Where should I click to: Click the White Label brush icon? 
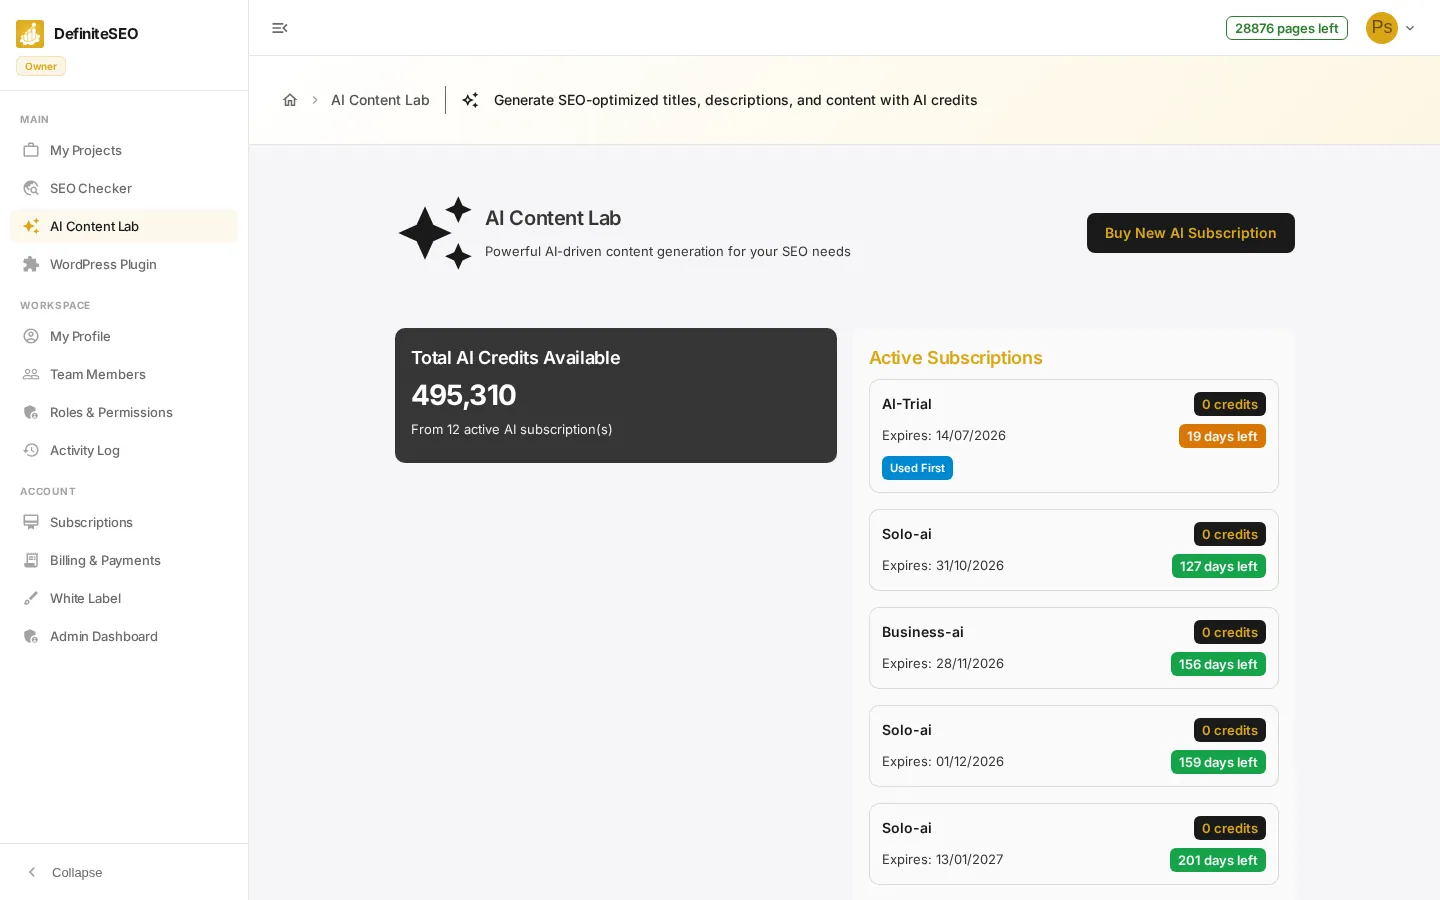[31, 598]
